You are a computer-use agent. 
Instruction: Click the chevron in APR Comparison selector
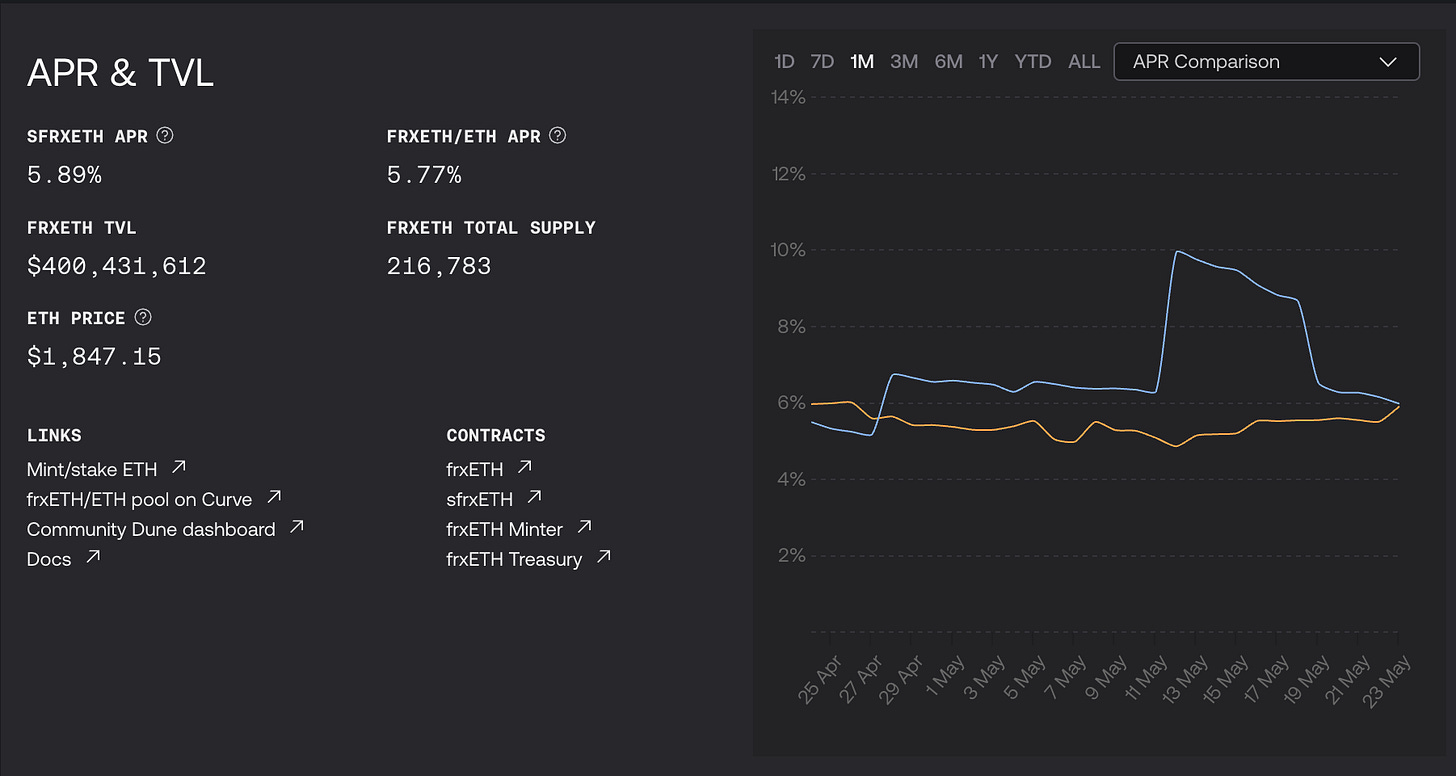[x=1388, y=62]
